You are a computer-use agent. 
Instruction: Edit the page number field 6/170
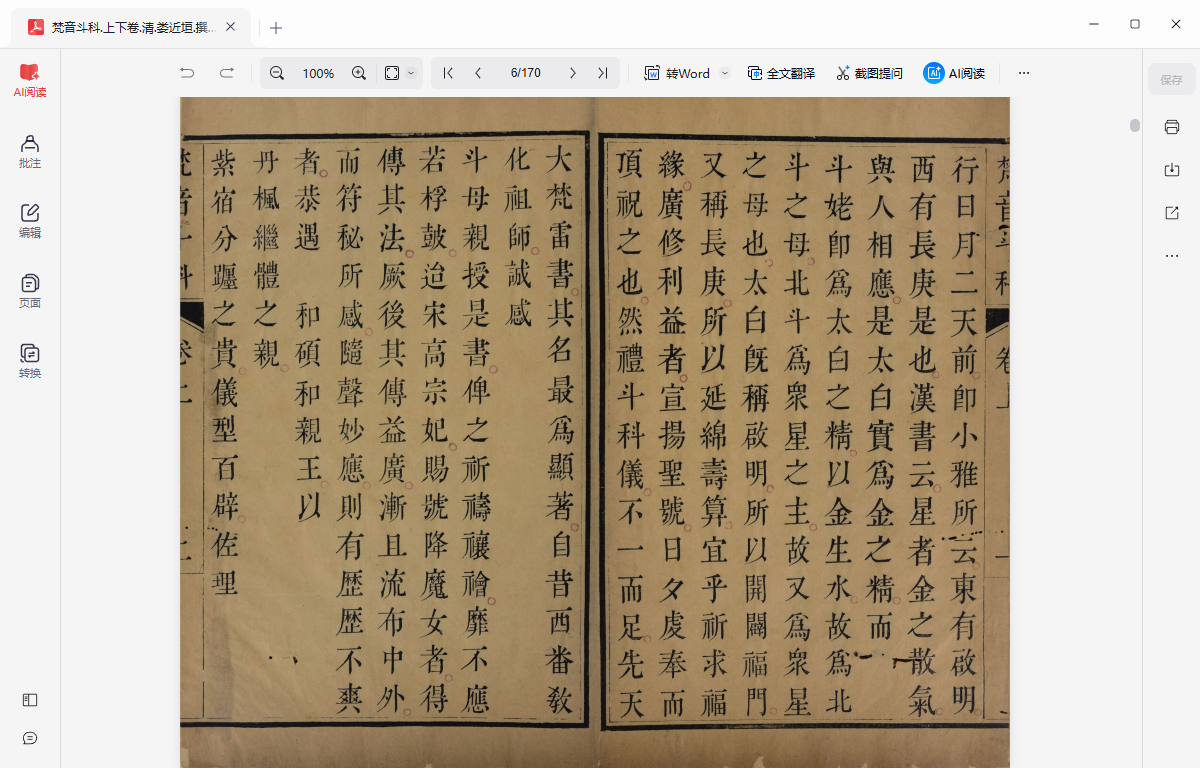pyautogui.click(x=525, y=73)
